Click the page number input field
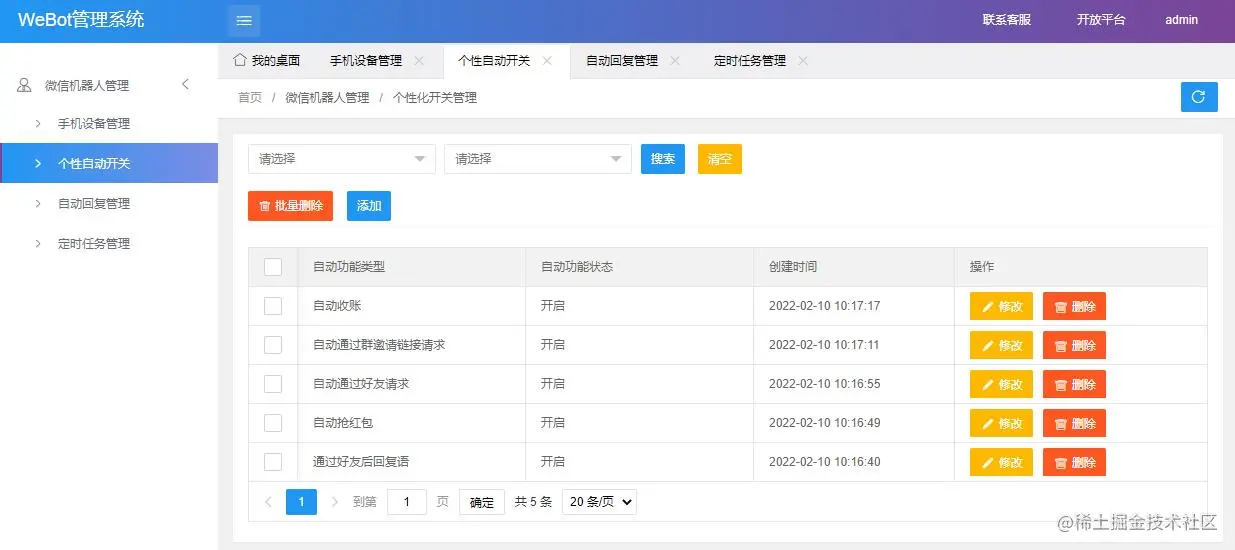The width and height of the screenshot is (1235, 550). point(407,502)
